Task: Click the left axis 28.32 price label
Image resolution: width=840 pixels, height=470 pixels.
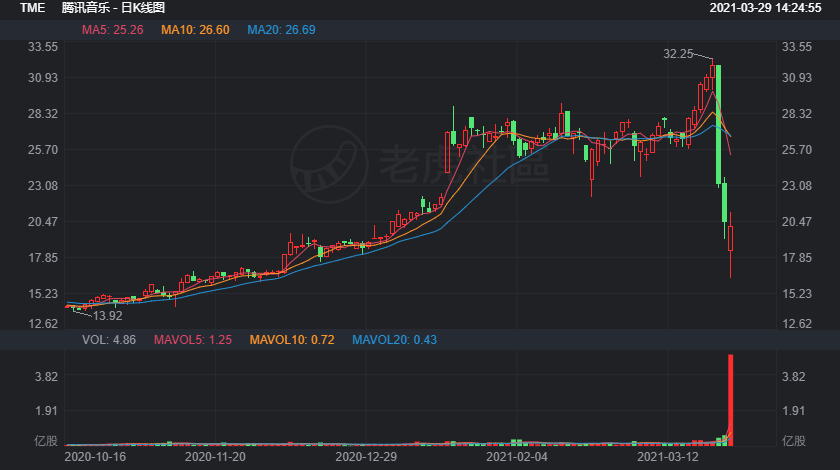Action: point(43,114)
